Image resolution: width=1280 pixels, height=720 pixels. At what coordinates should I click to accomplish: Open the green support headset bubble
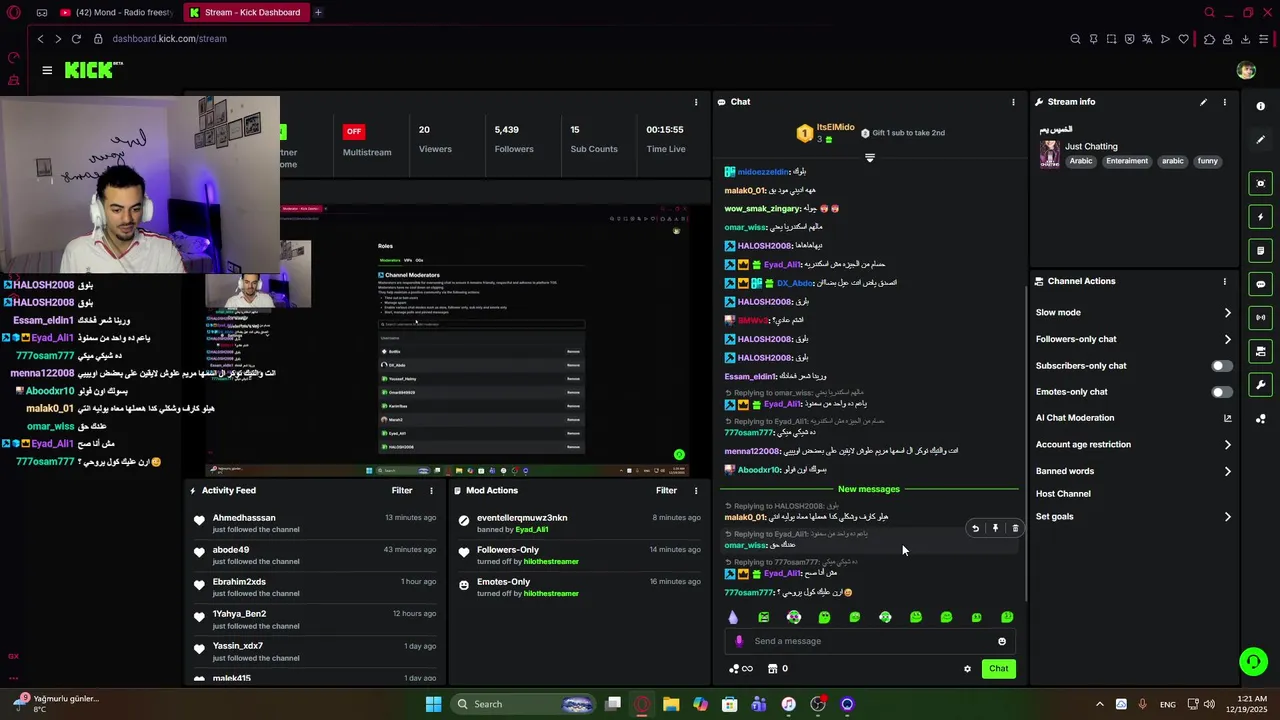(x=1253, y=661)
